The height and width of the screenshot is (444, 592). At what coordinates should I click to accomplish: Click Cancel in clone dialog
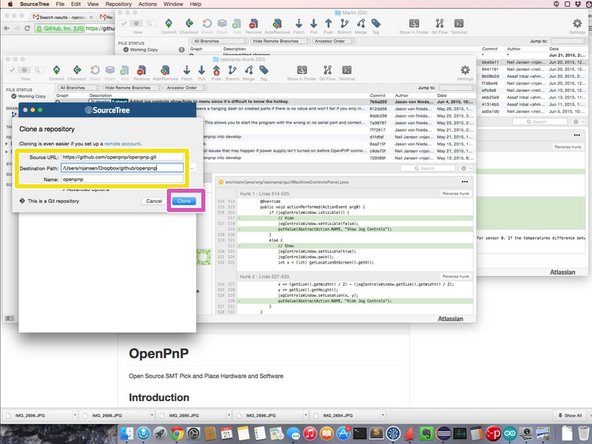tap(154, 201)
